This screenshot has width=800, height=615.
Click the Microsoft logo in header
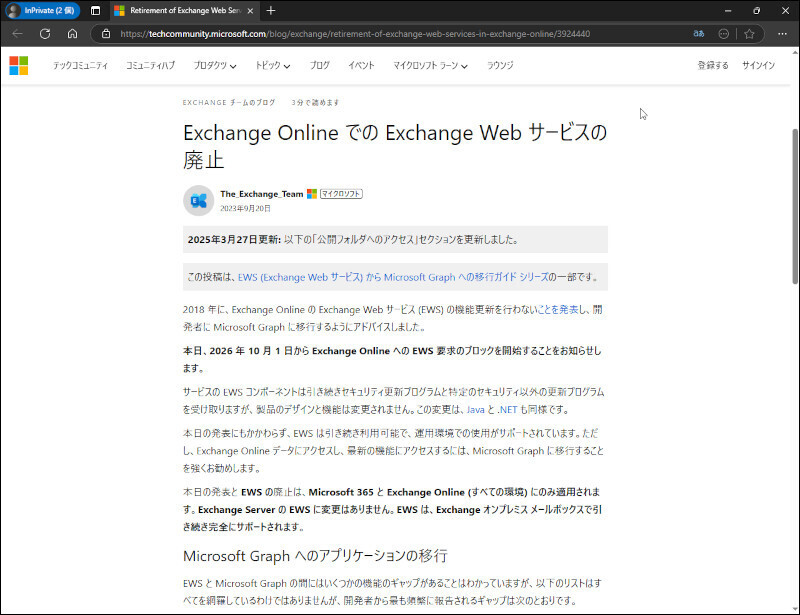[x=19, y=65]
